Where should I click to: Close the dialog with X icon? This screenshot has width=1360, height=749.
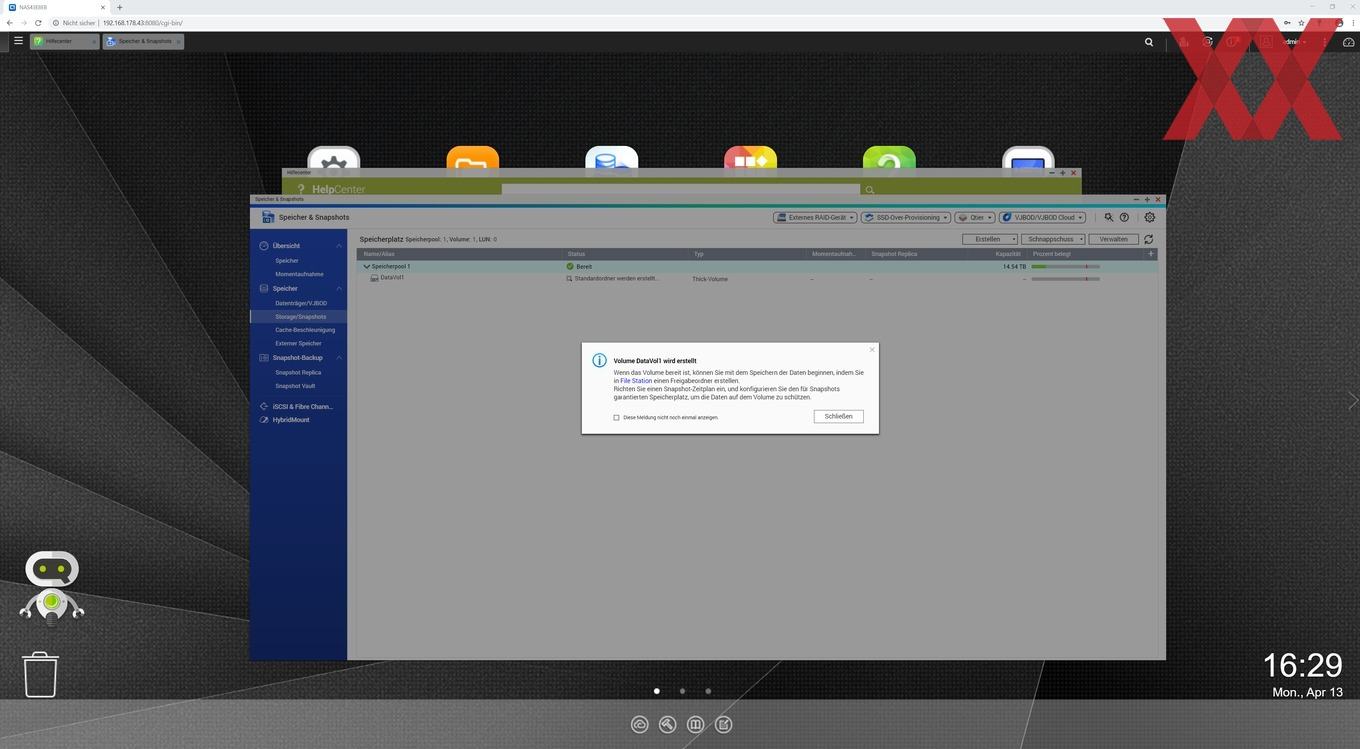click(872, 350)
